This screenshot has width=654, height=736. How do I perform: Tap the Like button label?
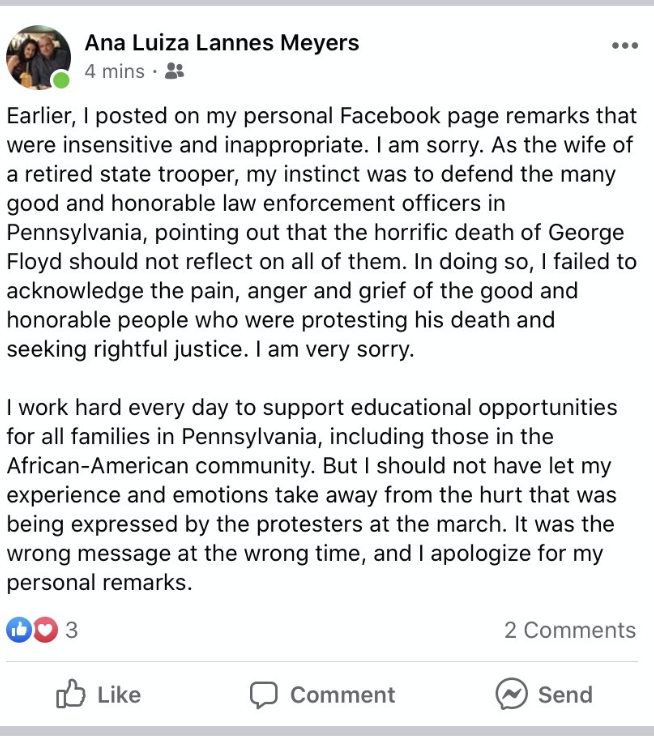pos(119,695)
